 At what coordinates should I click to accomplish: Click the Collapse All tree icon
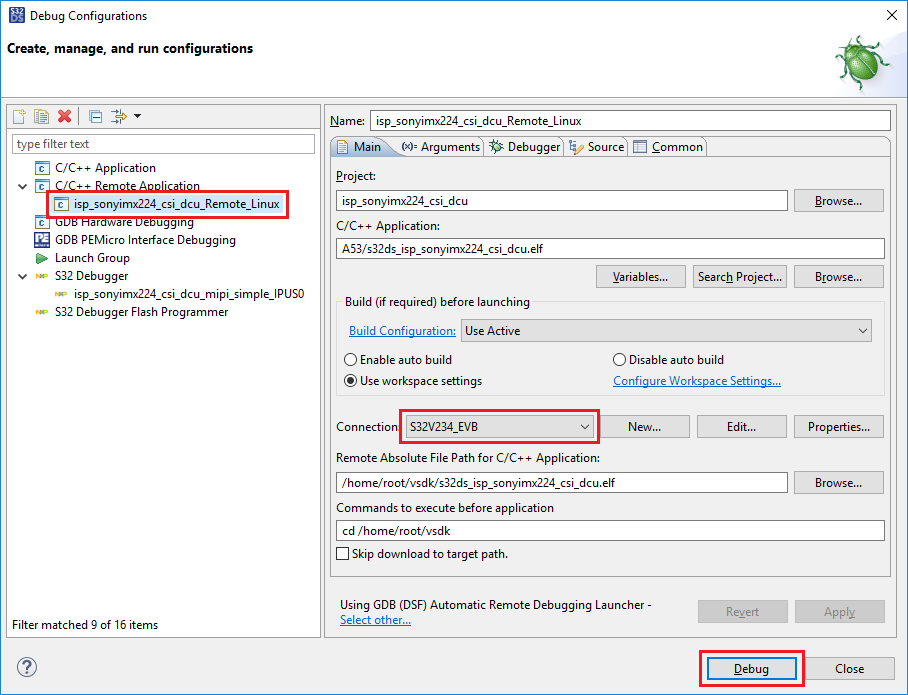pyautogui.click(x=95, y=117)
